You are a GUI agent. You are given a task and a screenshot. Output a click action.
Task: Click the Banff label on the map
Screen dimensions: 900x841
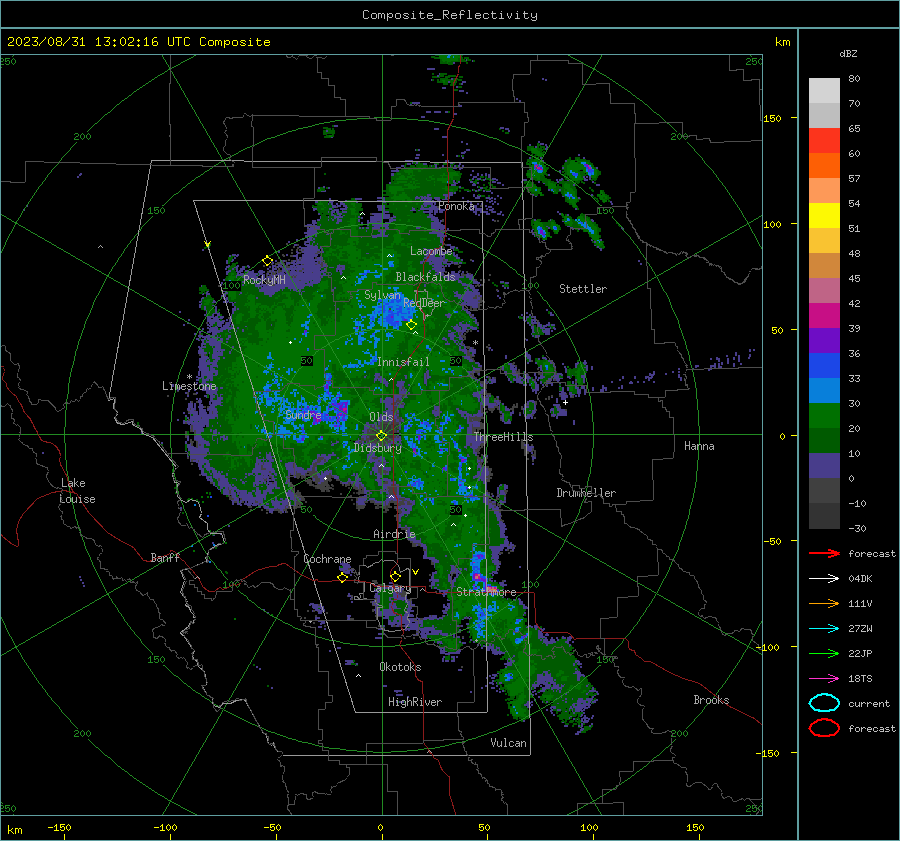point(165,558)
